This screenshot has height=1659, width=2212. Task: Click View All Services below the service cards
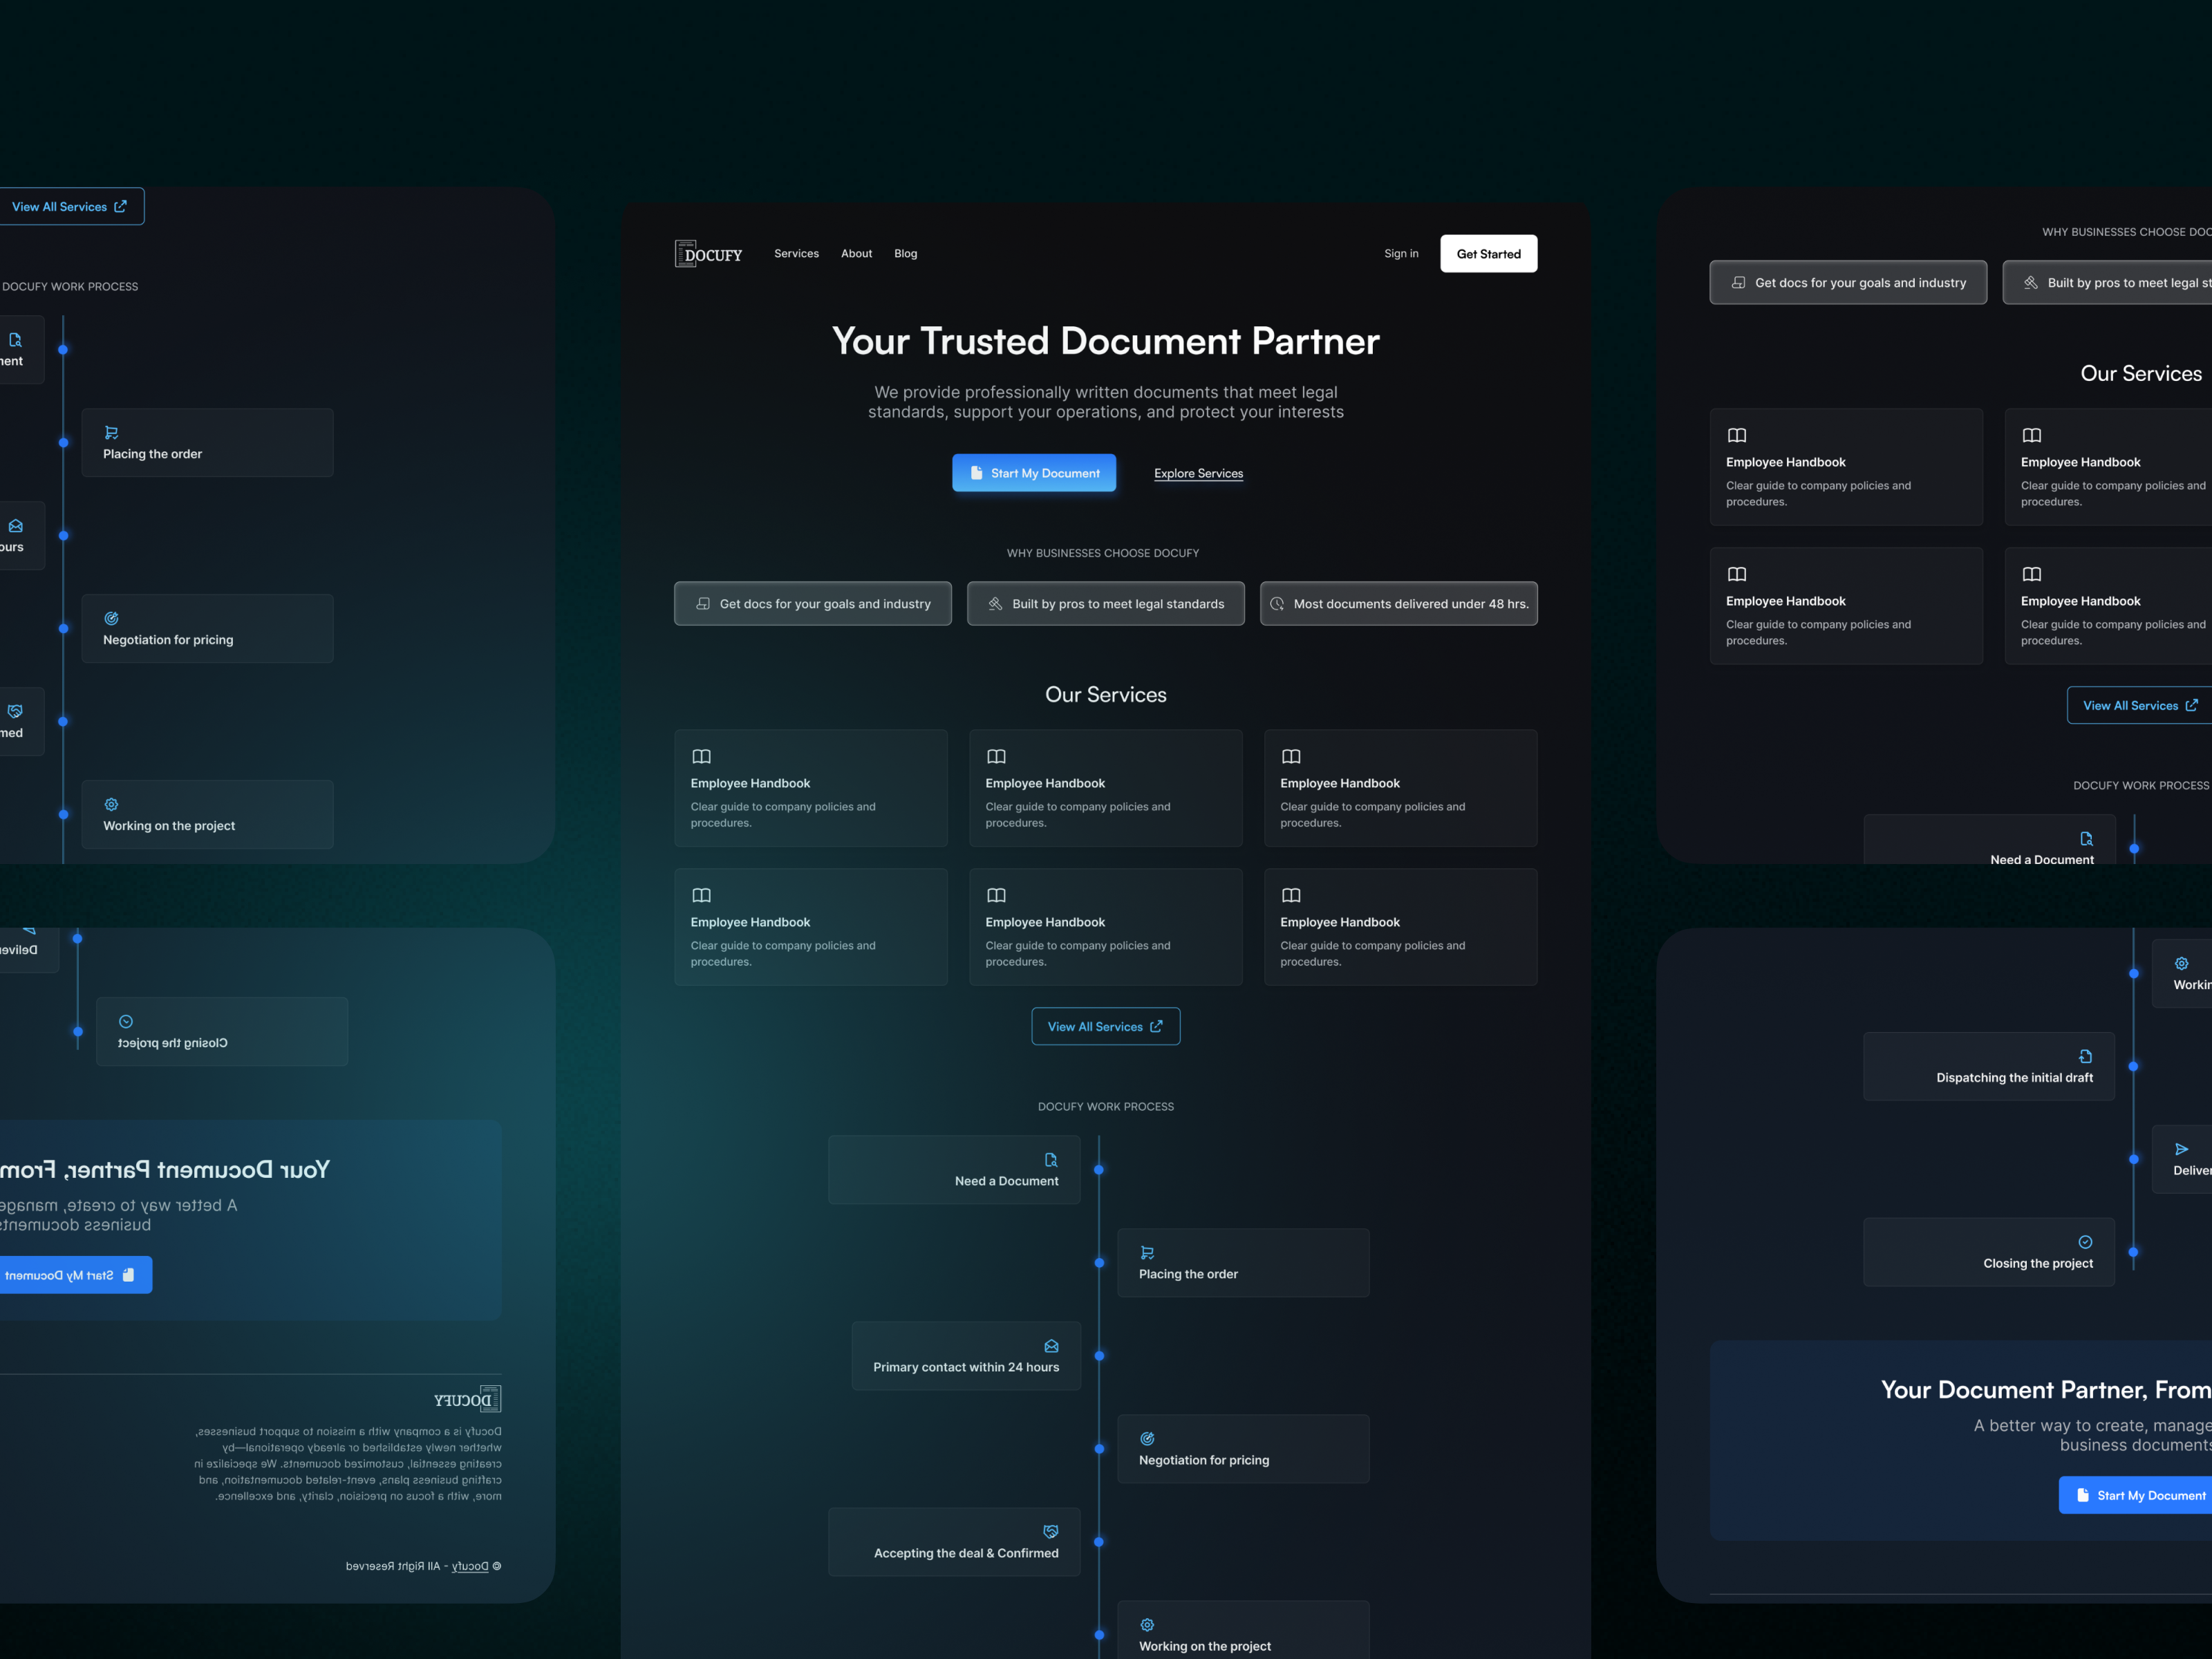(x=1105, y=1026)
